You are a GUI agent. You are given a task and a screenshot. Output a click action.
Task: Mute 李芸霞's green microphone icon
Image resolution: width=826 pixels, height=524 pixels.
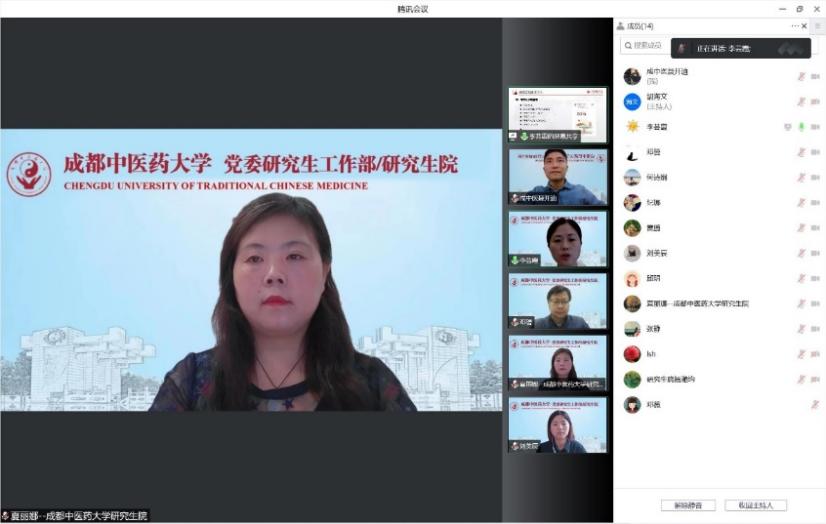(x=801, y=127)
